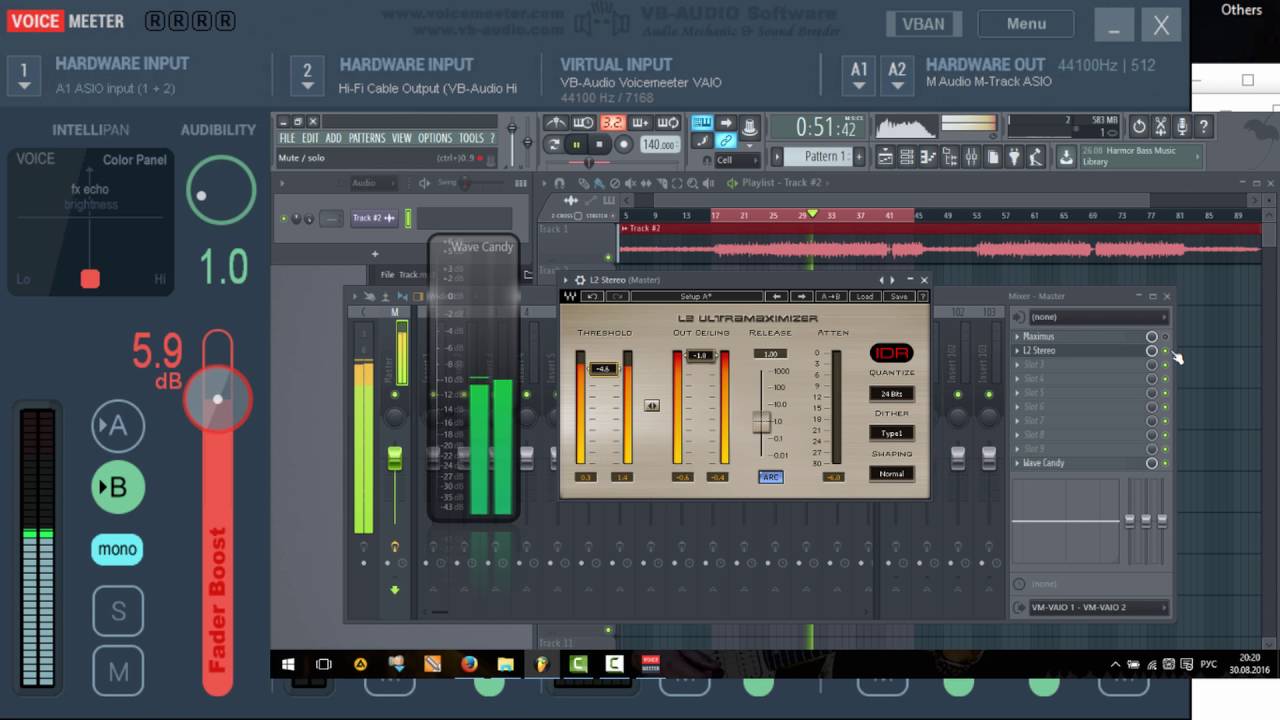1280x720 pixels.
Task: Click the magnet snap icon in playlist toolbar
Action: click(x=559, y=183)
